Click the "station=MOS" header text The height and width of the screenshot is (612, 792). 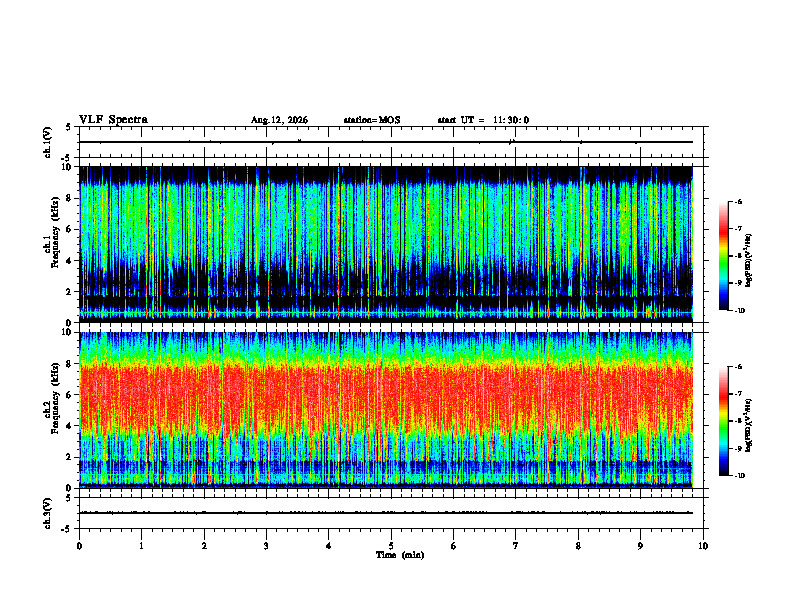click(372, 120)
